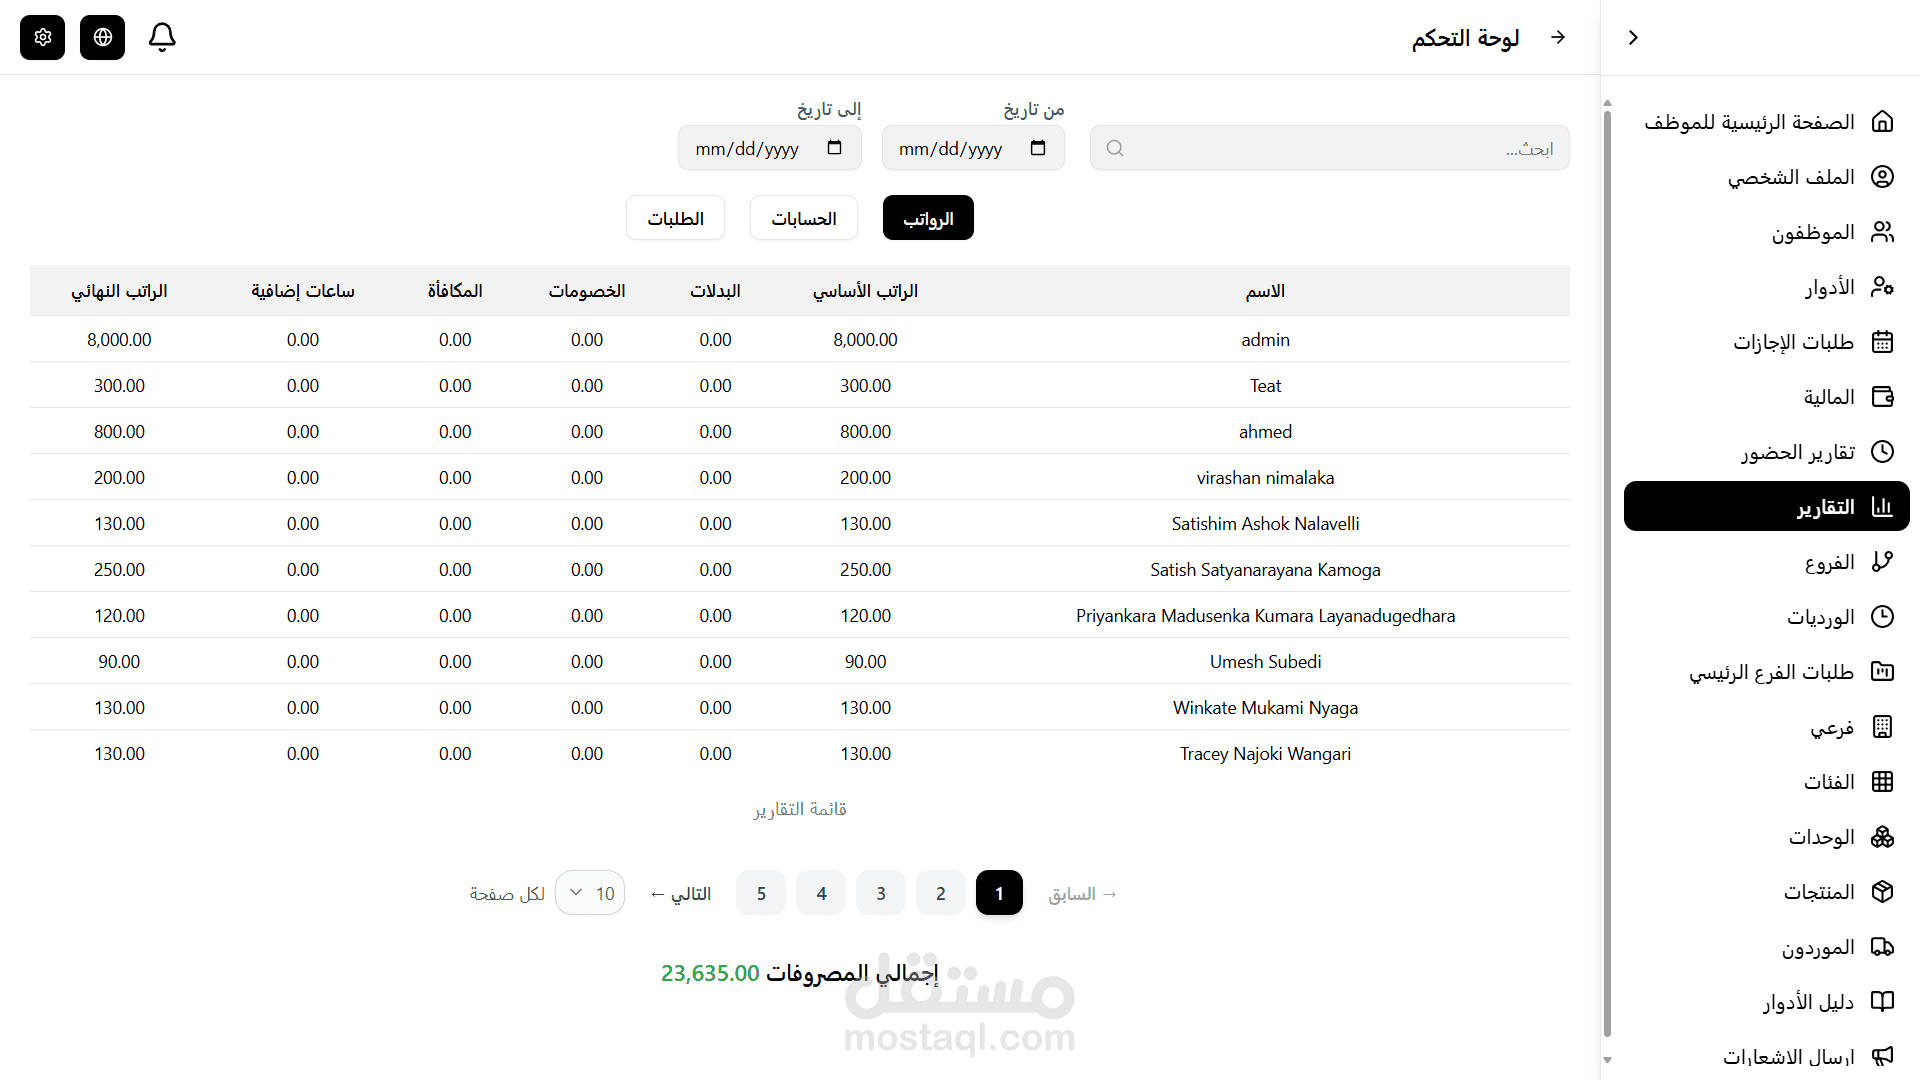Jump to page 5
Screen dimensions: 1920x1080
click(761, 893)
